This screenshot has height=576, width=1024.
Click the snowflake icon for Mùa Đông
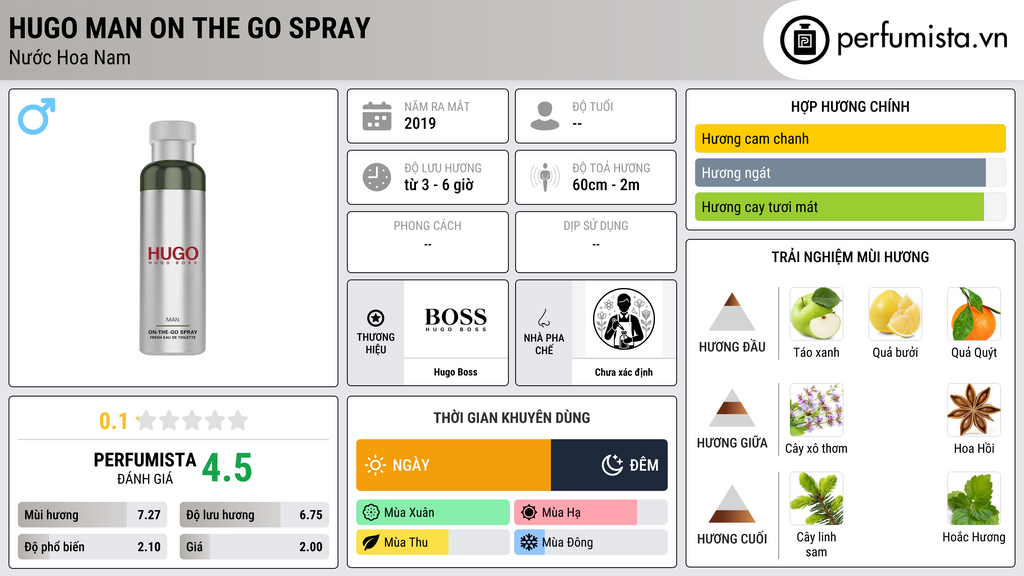click(529, 542)
